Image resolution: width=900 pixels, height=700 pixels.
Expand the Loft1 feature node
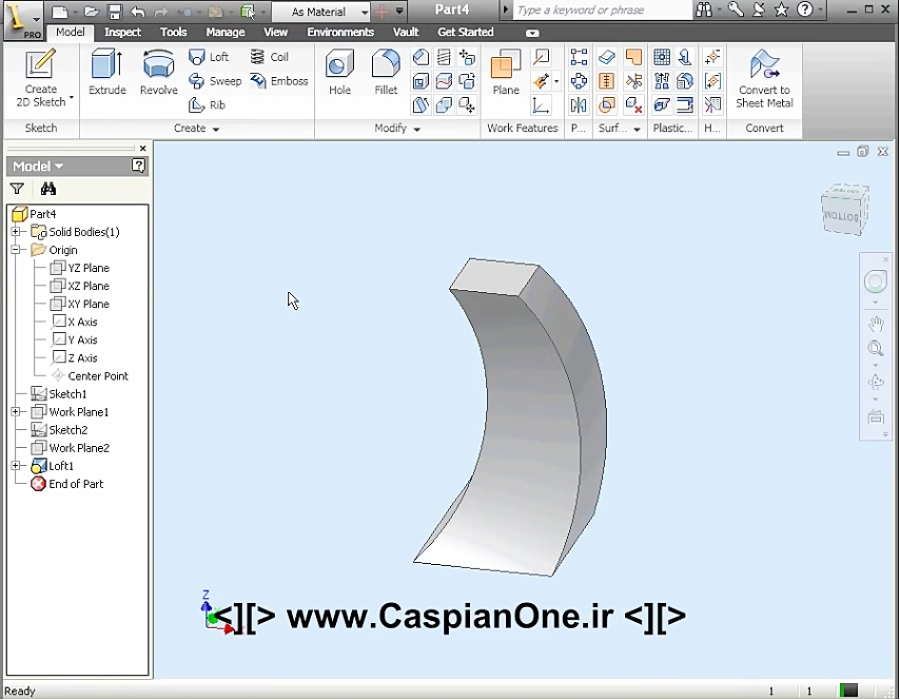(x=16, y=465)
